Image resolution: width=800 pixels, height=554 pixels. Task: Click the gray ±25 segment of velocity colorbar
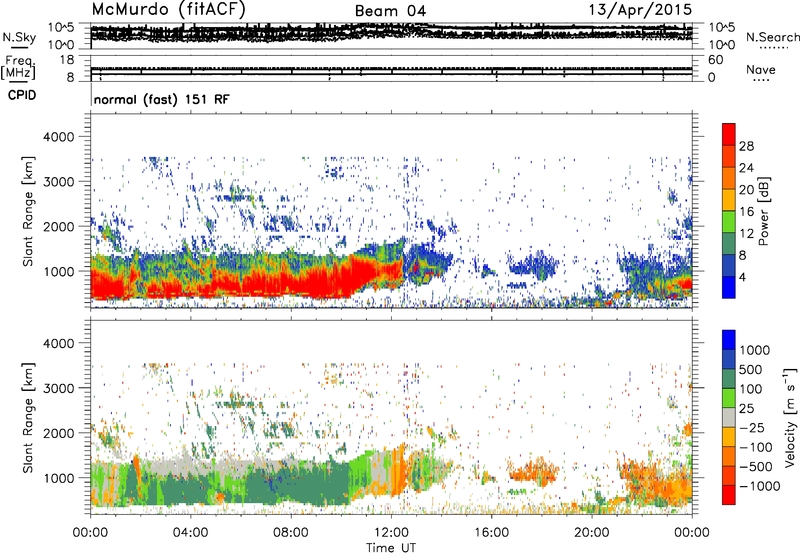[x=729, y=418]
